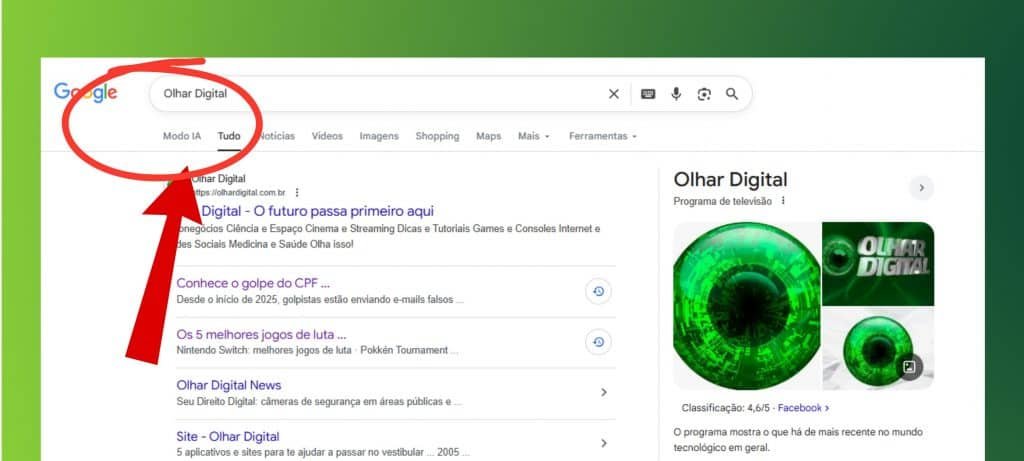Open the three-dot menu next to olhardigital.com.br
1024x461 pixels.
[297, 192]
